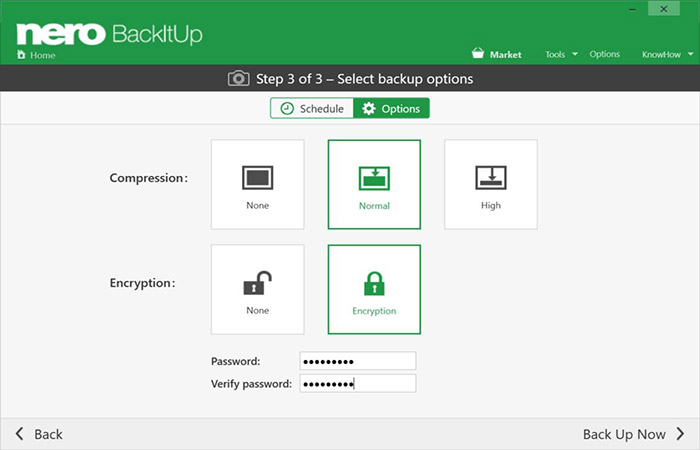Expand the Tools dropdown menu
This screenshot has width=700, height=450.
(561, 54)
